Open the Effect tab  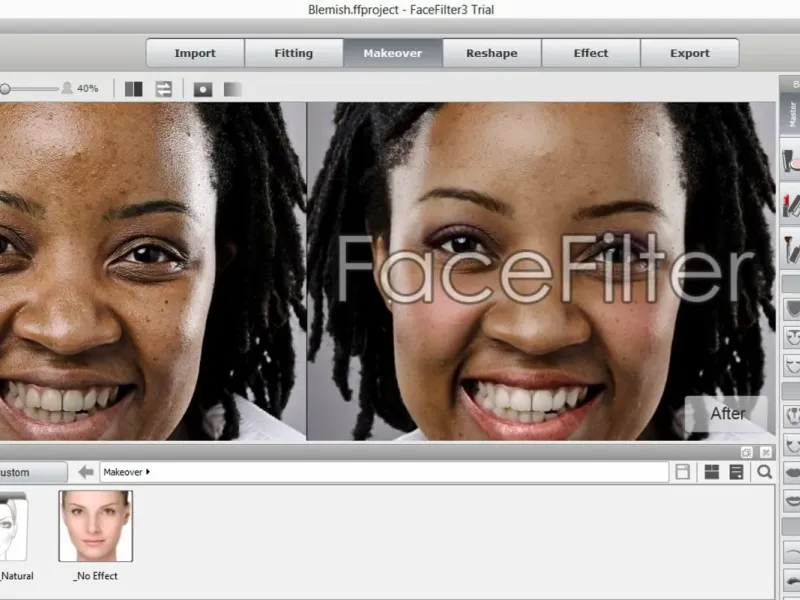point(591,53)
